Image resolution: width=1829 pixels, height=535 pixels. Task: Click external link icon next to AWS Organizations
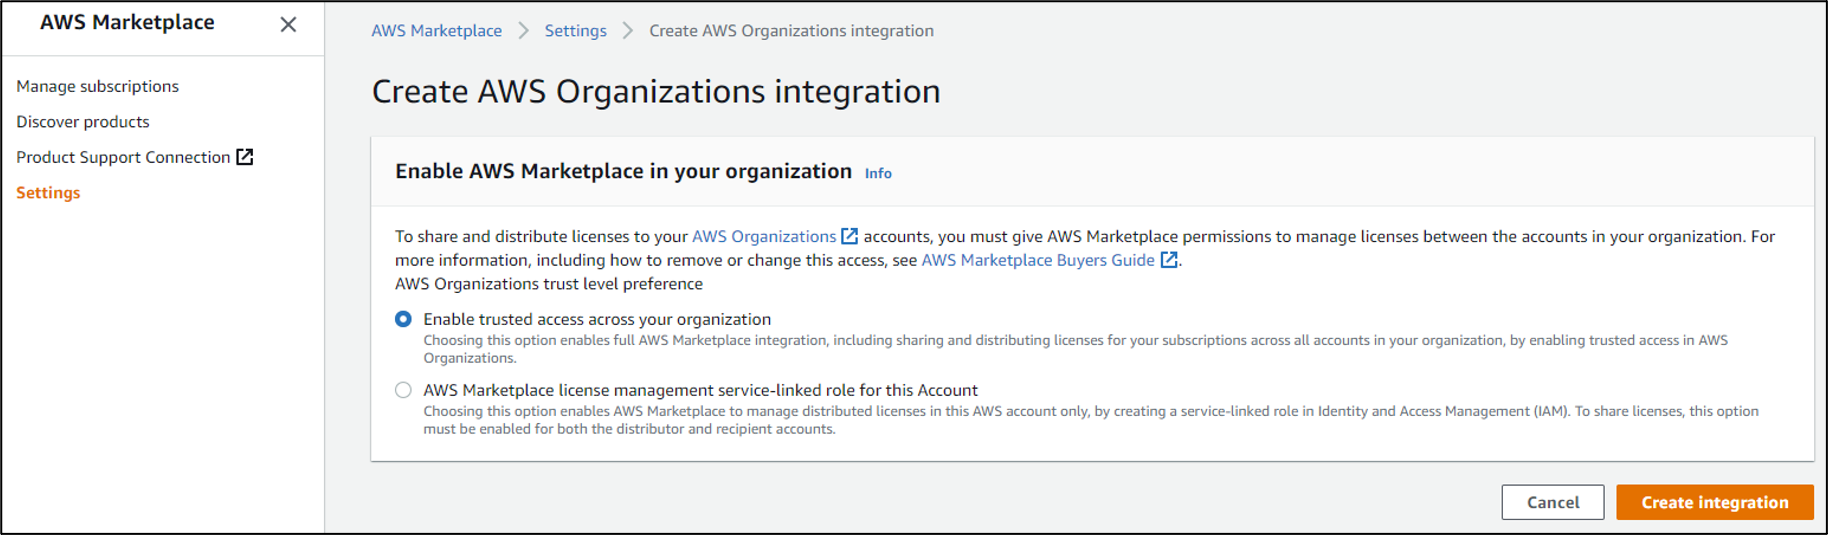(849, 236)
